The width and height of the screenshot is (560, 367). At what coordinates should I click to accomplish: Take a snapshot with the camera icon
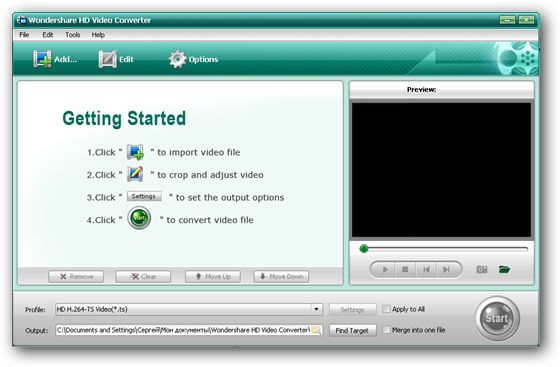click(482, 269)
